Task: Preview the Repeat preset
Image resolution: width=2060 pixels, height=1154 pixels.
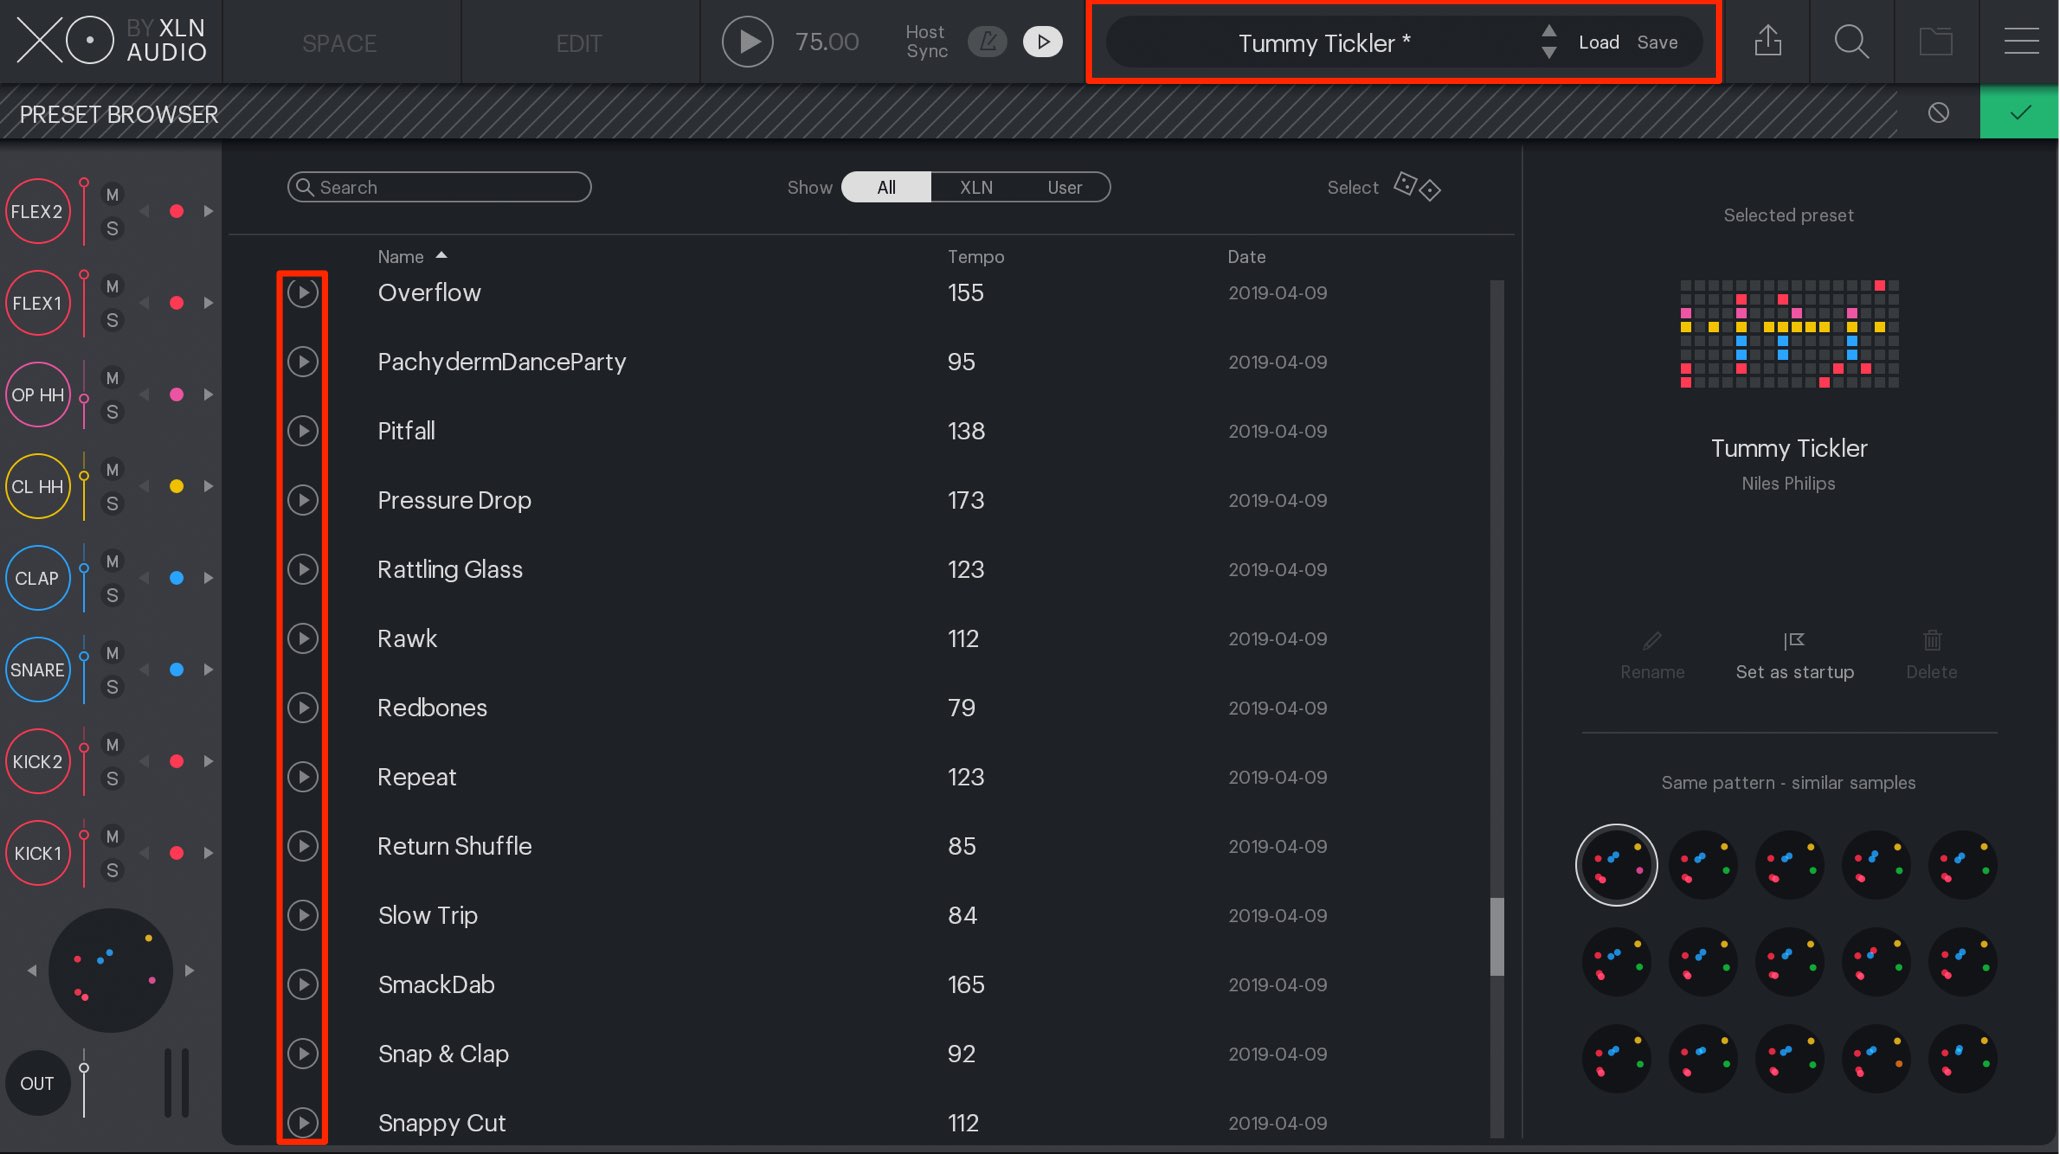Action: pos(302,777)
